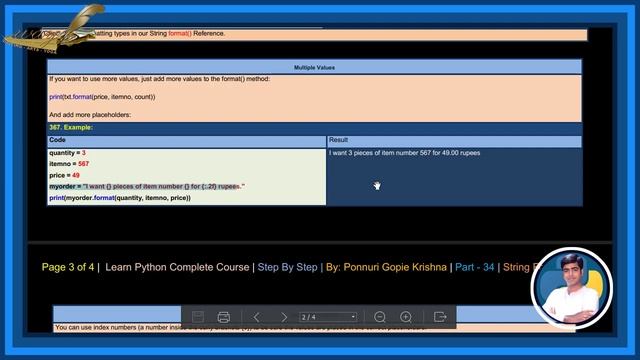Screen dimensions: 640x360
Task: Click the golden feather quill logo
Action: tap(55, 29)
